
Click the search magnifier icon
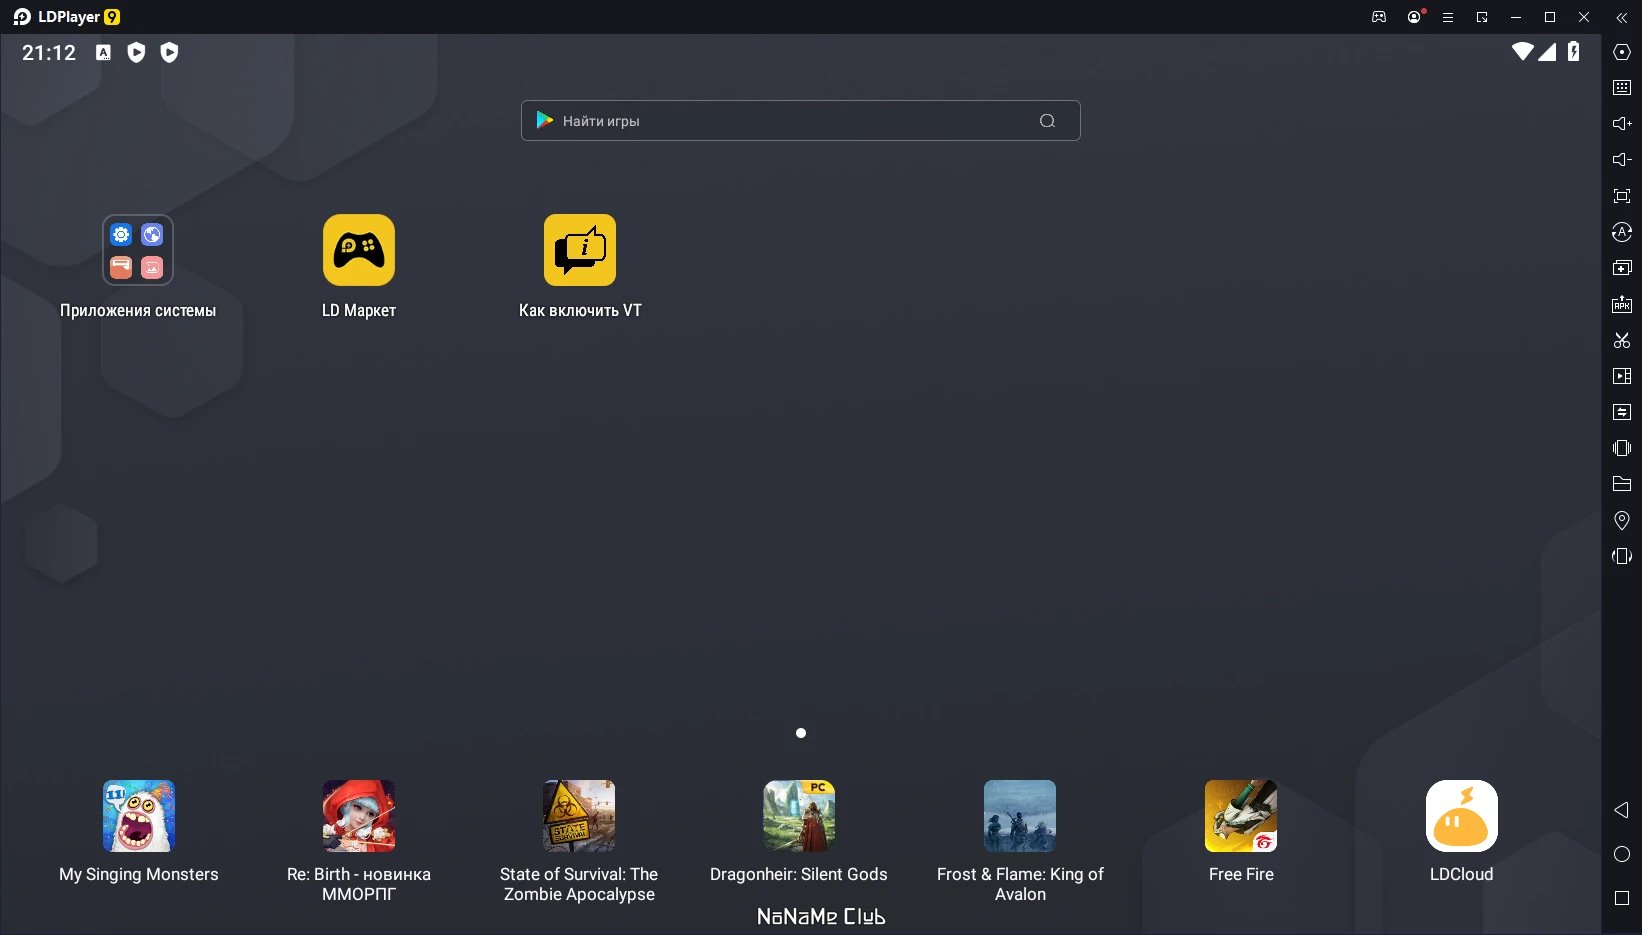click(1047, 121)
